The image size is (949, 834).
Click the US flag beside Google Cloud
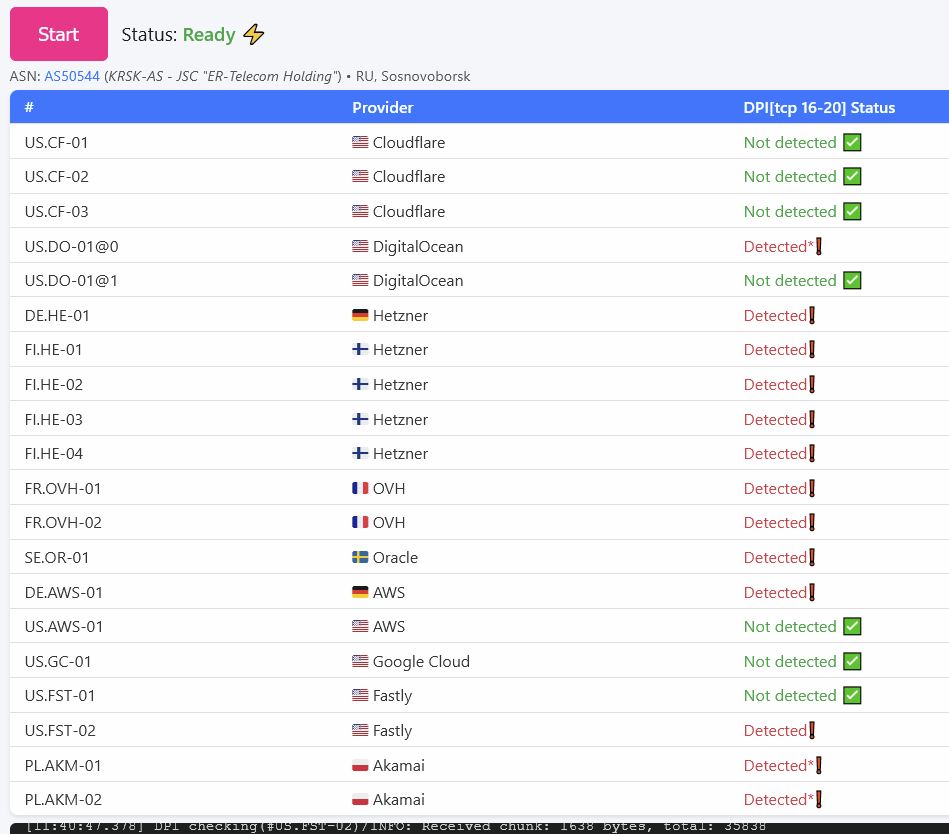point(360,661)
